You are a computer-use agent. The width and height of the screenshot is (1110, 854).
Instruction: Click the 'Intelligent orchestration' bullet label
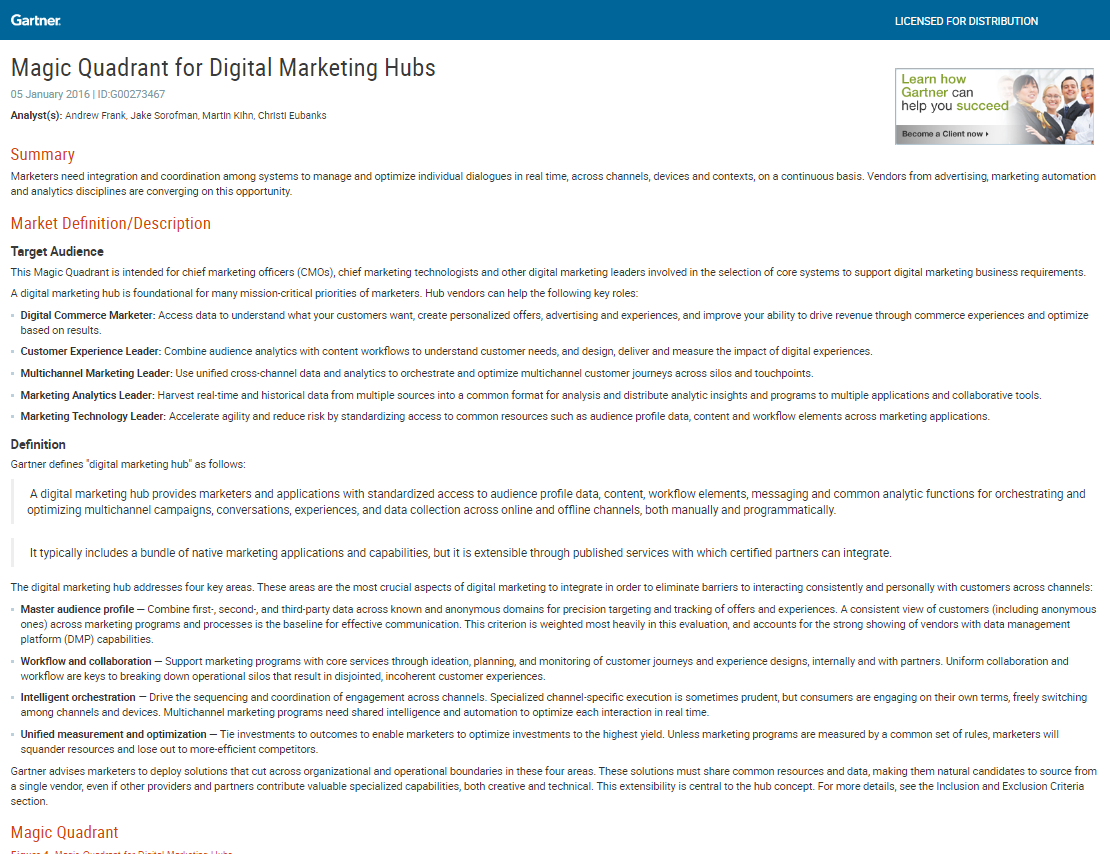click(x=78, y=698)
